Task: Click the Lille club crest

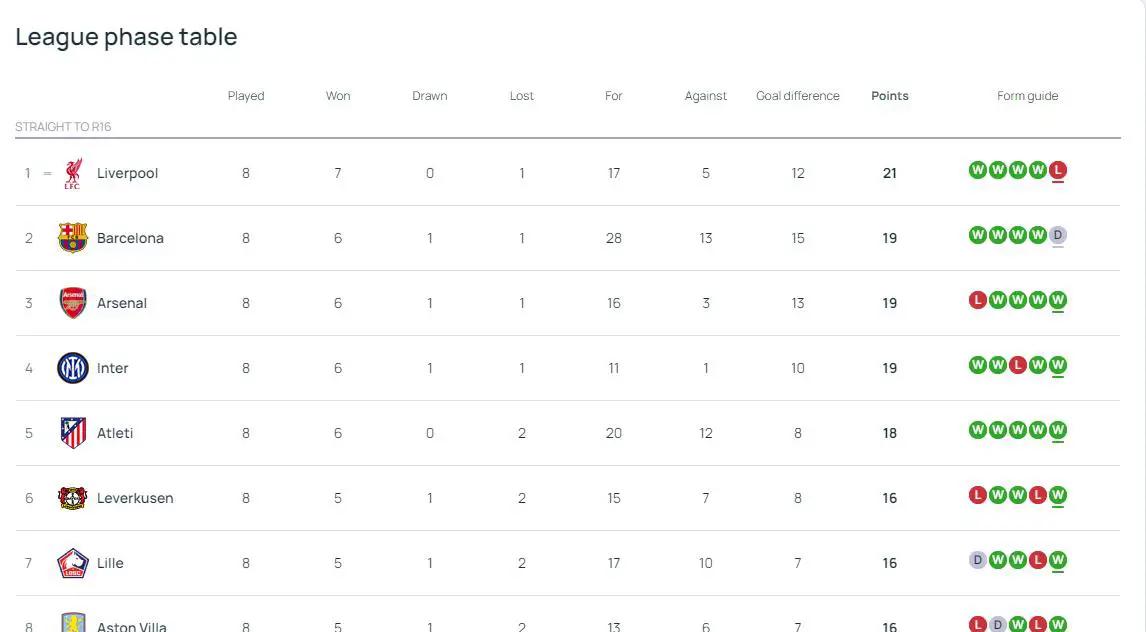Action: click(x=72, y=563)
